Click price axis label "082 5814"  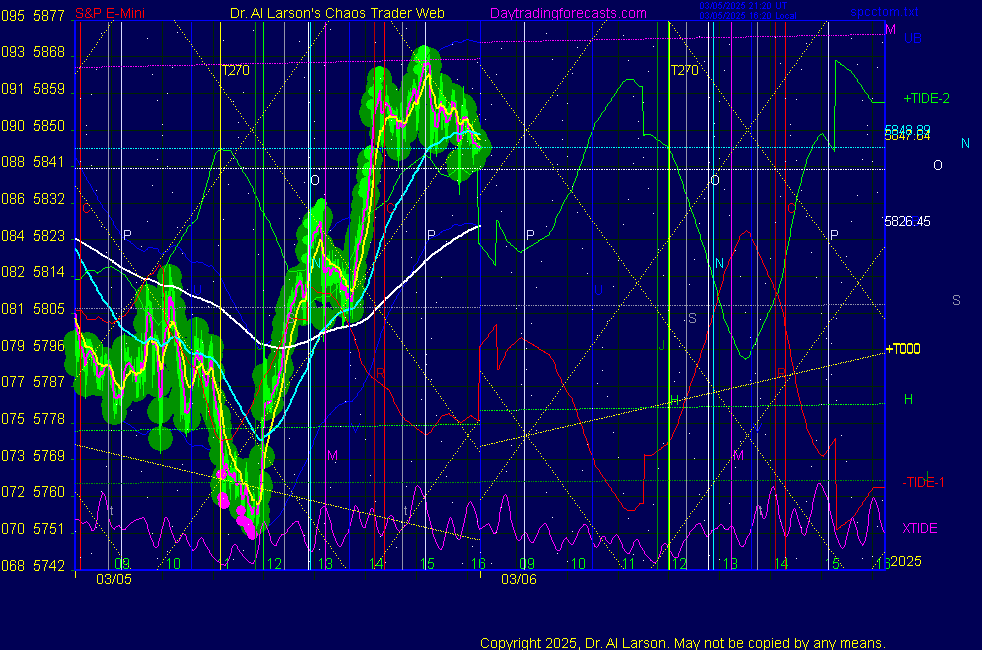(x=33, y=272)
